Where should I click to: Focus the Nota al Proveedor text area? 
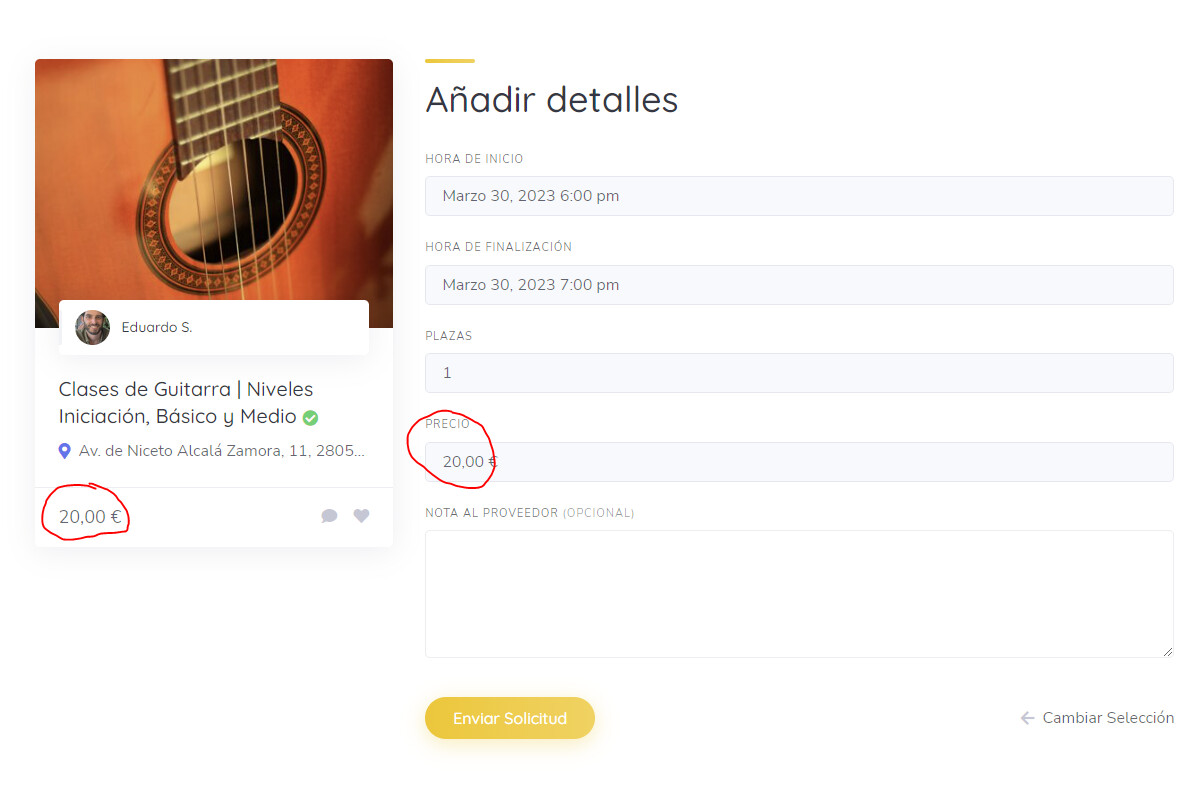pos(799,594)
